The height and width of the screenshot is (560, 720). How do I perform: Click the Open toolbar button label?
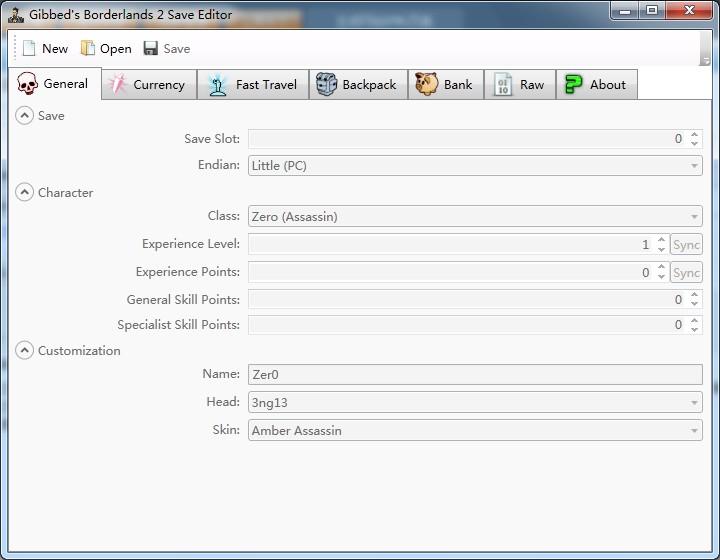pyautogui.click(x=116, y=49)
